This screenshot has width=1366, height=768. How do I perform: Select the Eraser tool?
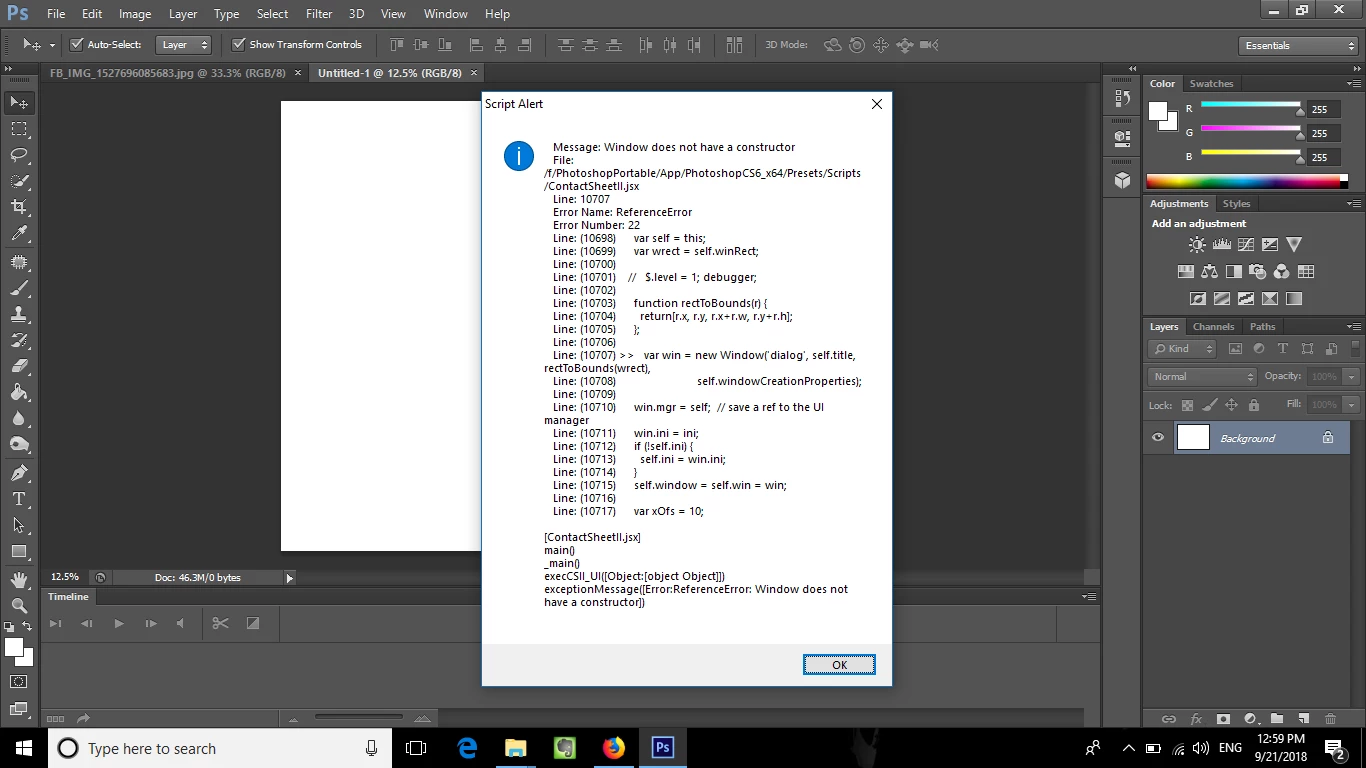click(19, 366)
